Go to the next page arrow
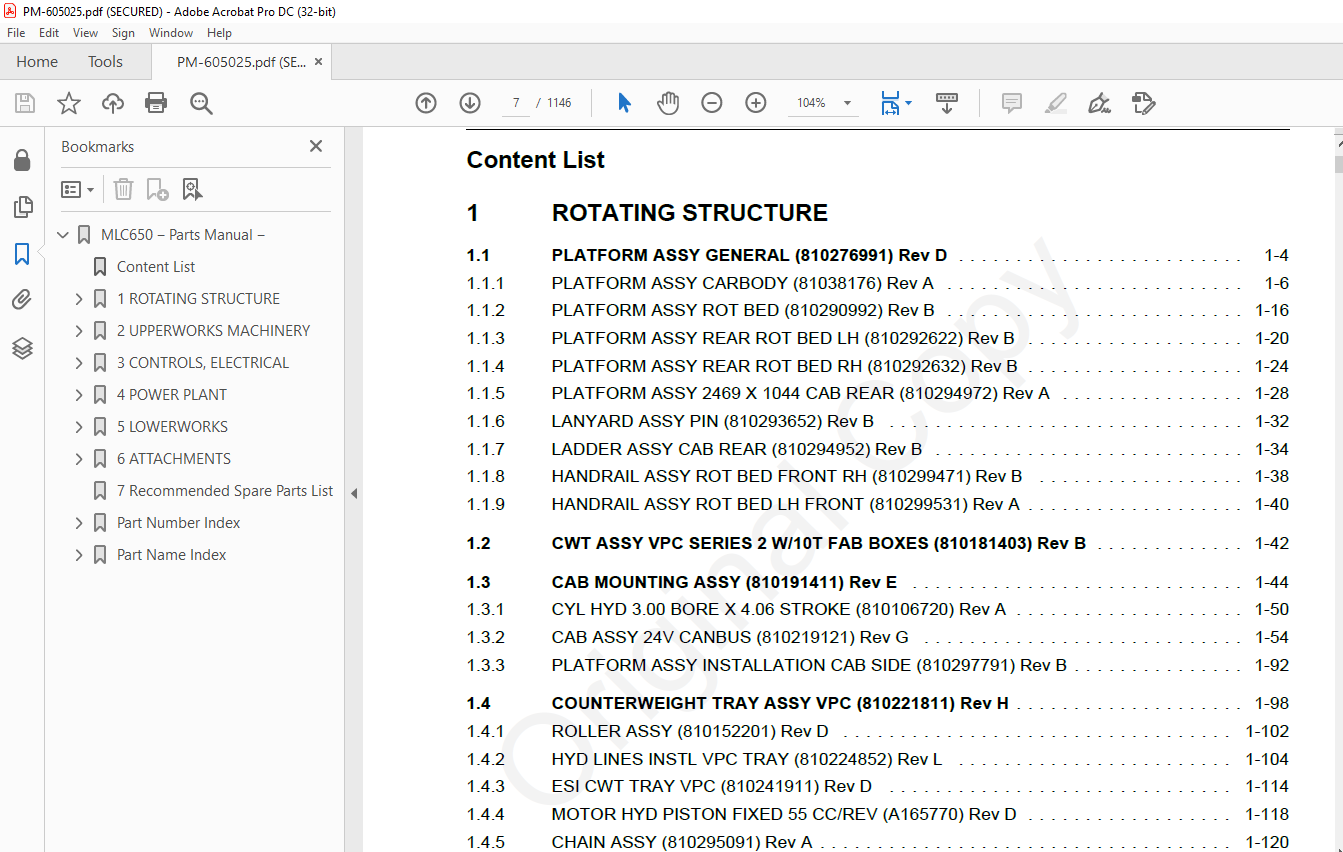The width and height of the screenshot is (1343, 852). click(470, 103)
